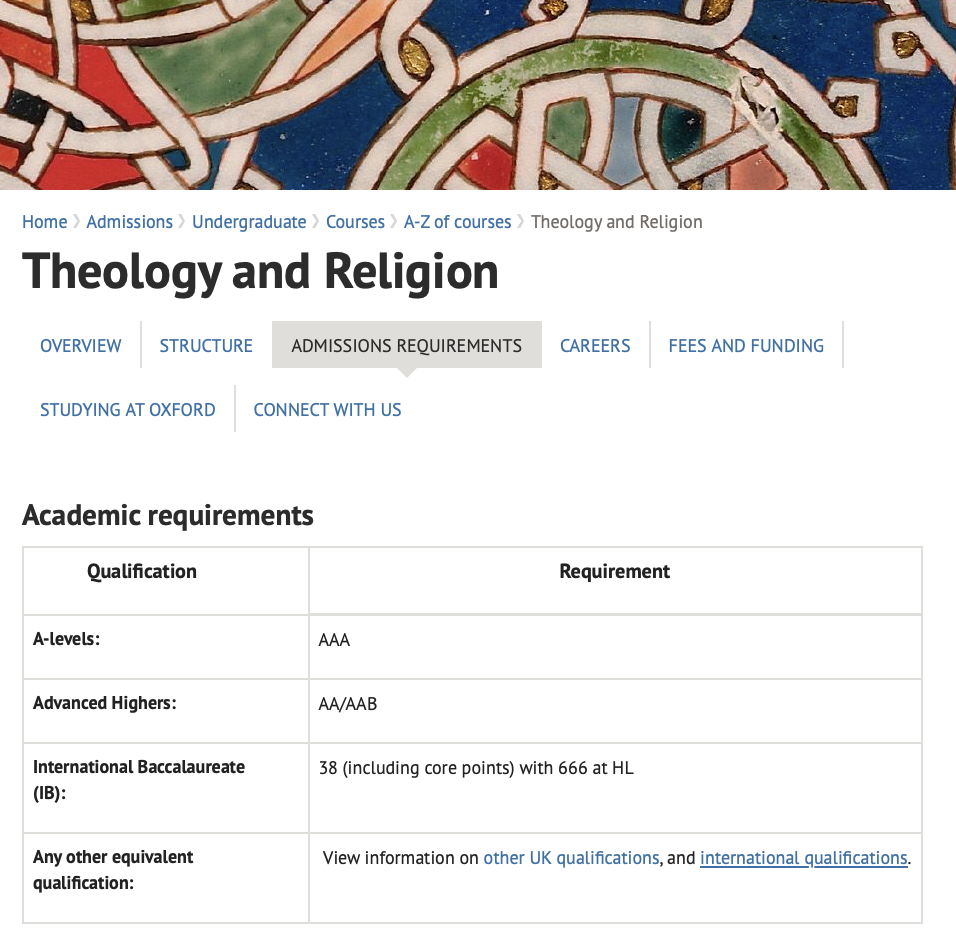This screenshot has width=956, height=937.
Task: Click the International Baccalaureate requirement text
Action: pos(476,768)
